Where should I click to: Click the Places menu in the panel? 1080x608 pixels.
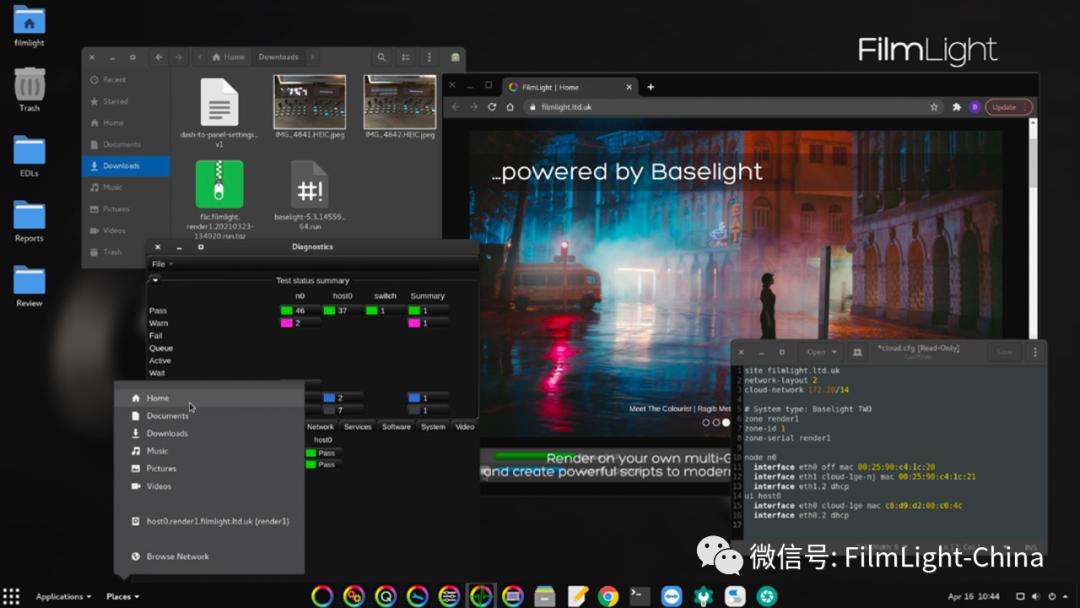tap(123, 596)
